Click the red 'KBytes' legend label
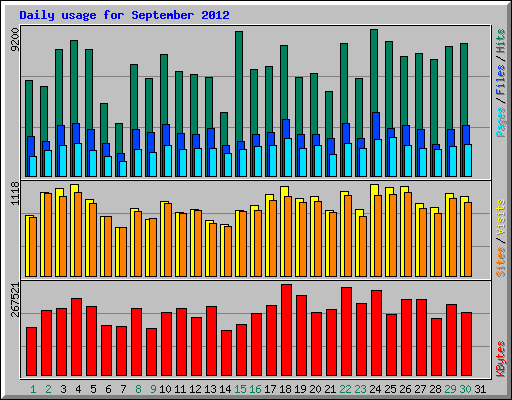 tap(501, 359)
